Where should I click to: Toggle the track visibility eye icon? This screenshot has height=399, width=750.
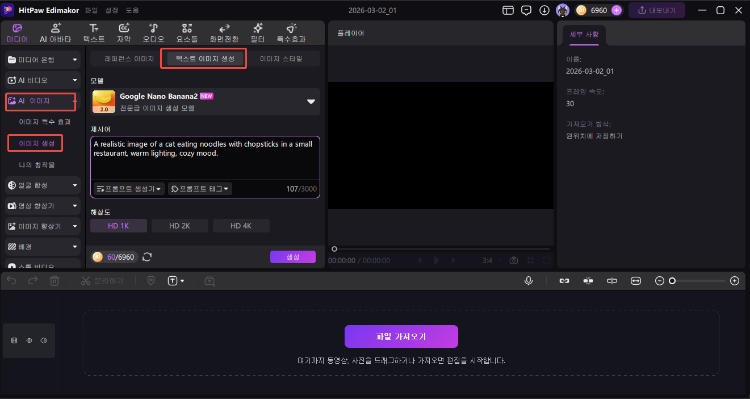pyautogui.click(x=29, y=341)
